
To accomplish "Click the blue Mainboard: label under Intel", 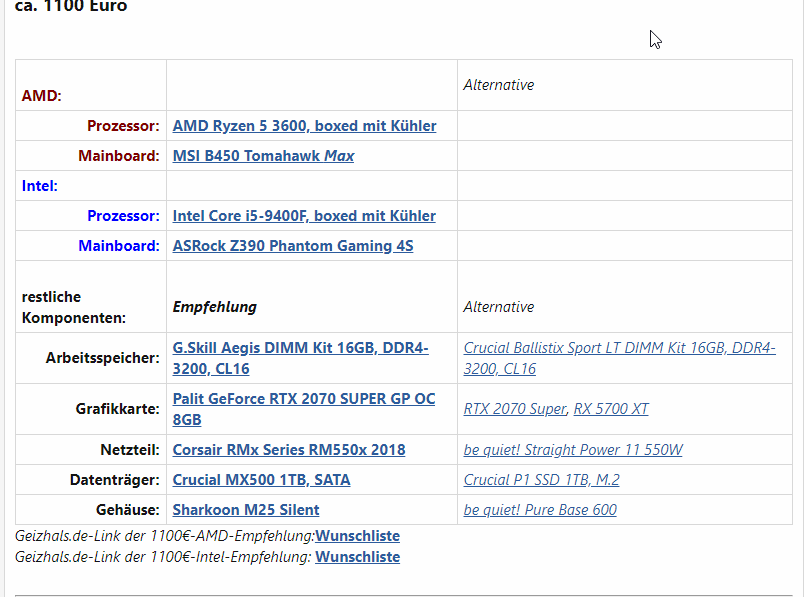I will click(119, 246).
